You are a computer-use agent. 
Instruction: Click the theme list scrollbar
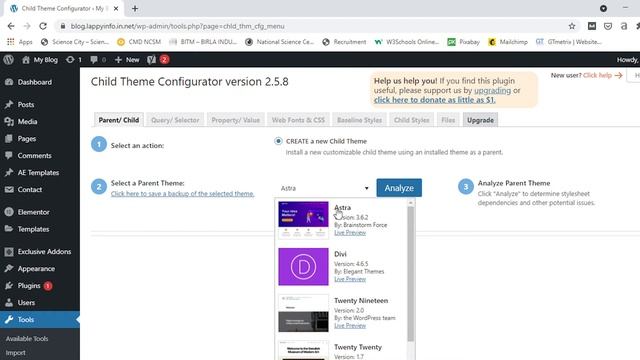pos(411,273)
